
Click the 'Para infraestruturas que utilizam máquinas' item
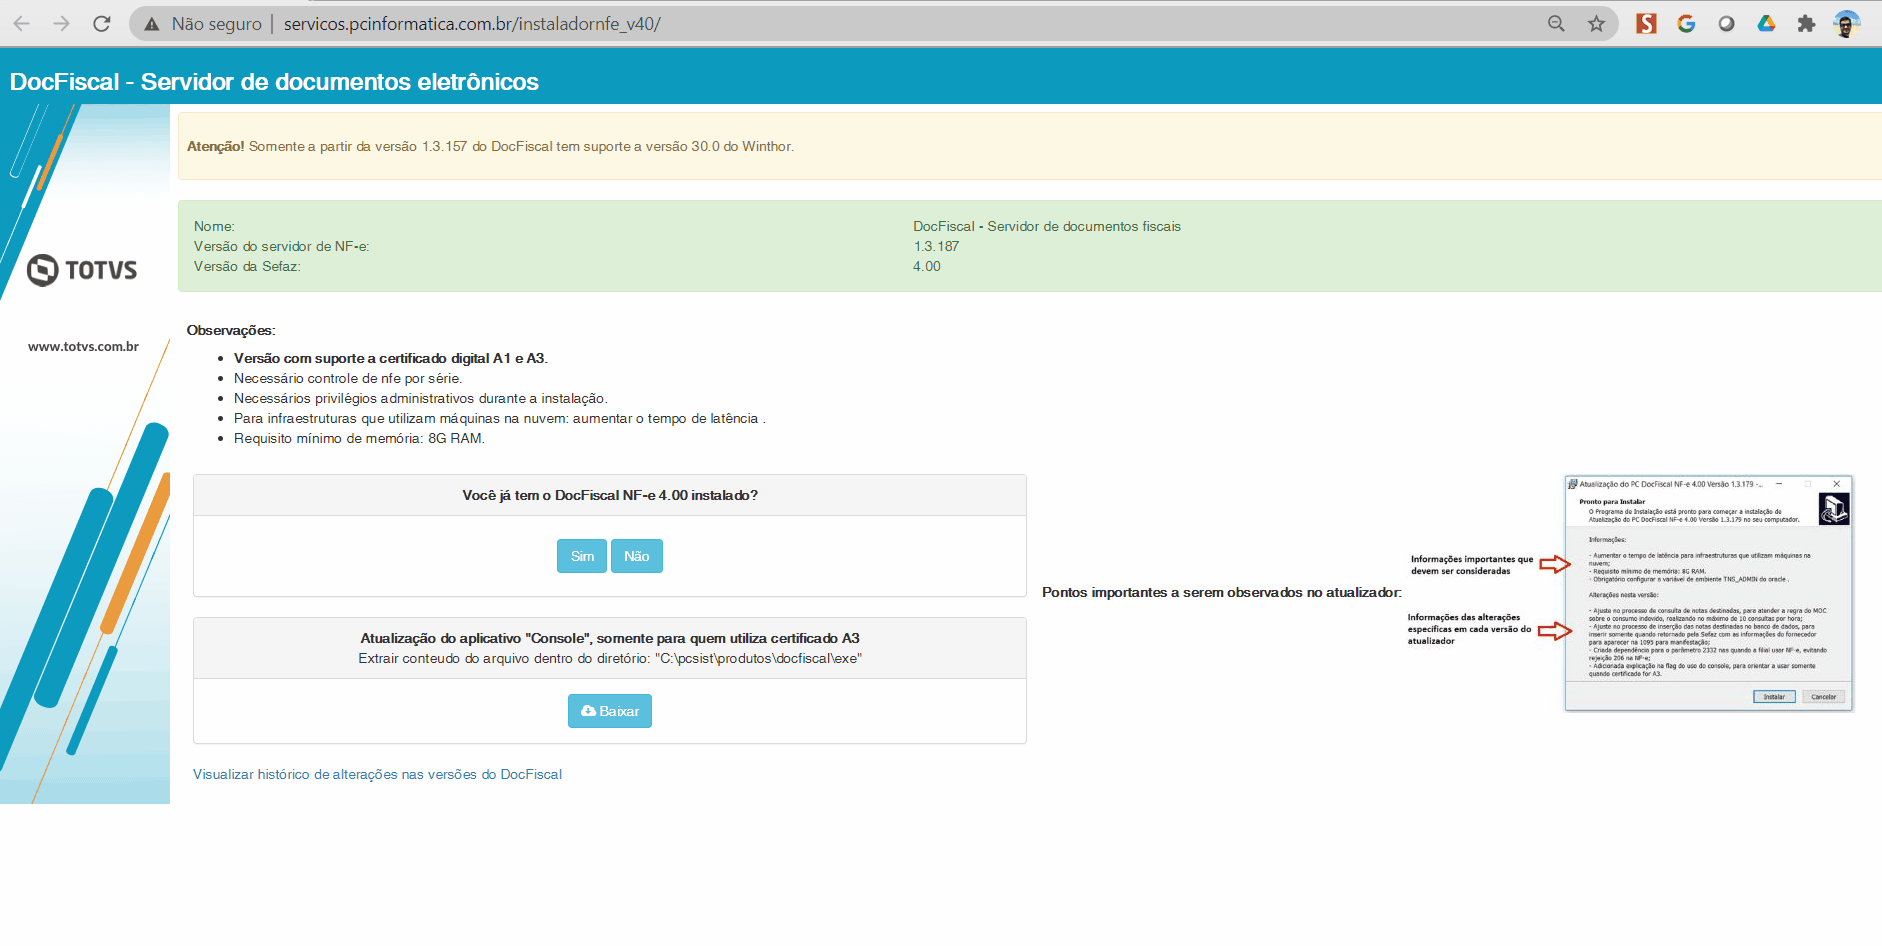point(500,418)
